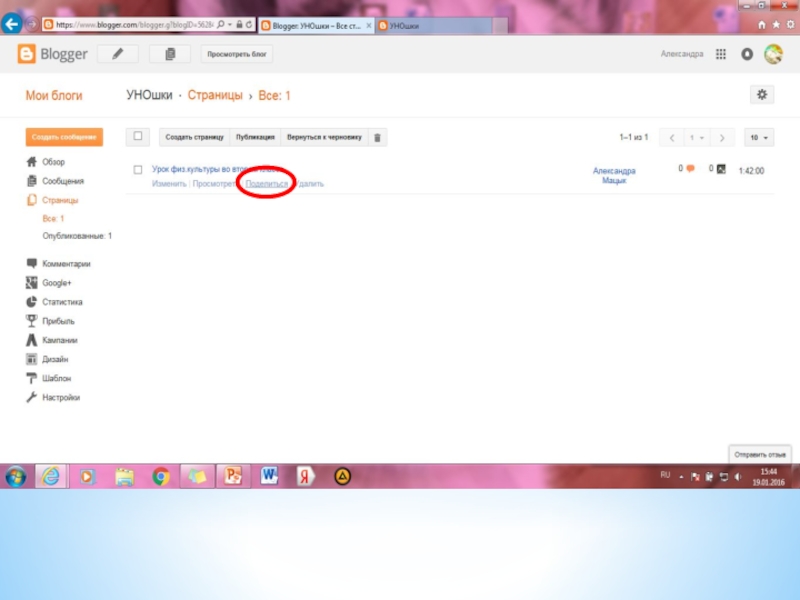The height and width of the screenshot is (600, 800).
Task: Show hidden tray icons arrow
Action: coord(681,477)
